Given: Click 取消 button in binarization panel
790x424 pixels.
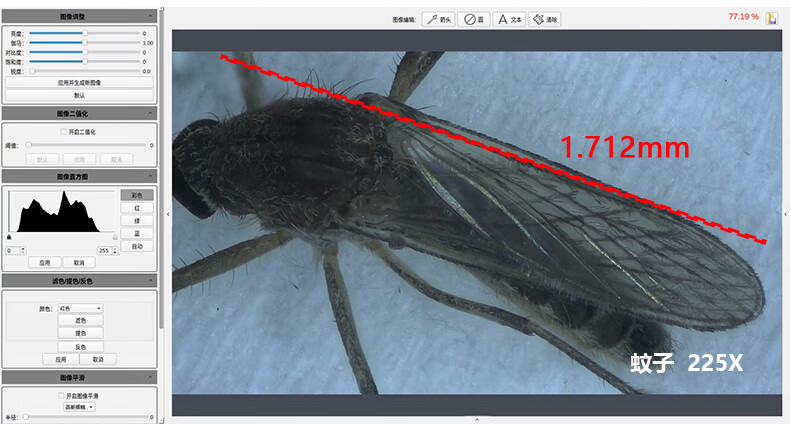Looking at the screenshot, I should 116,159.
